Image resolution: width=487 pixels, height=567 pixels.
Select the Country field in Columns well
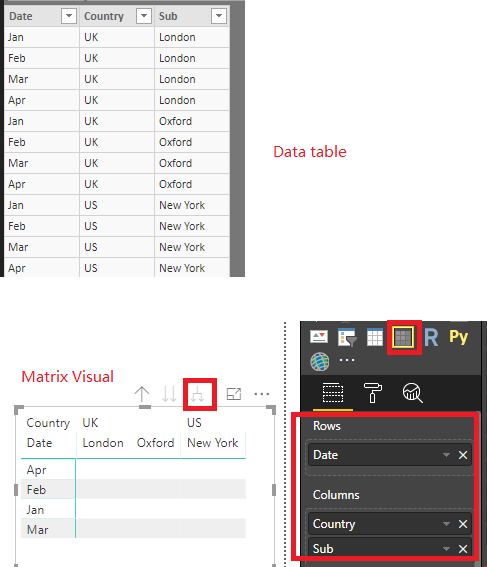coord(390,524)
